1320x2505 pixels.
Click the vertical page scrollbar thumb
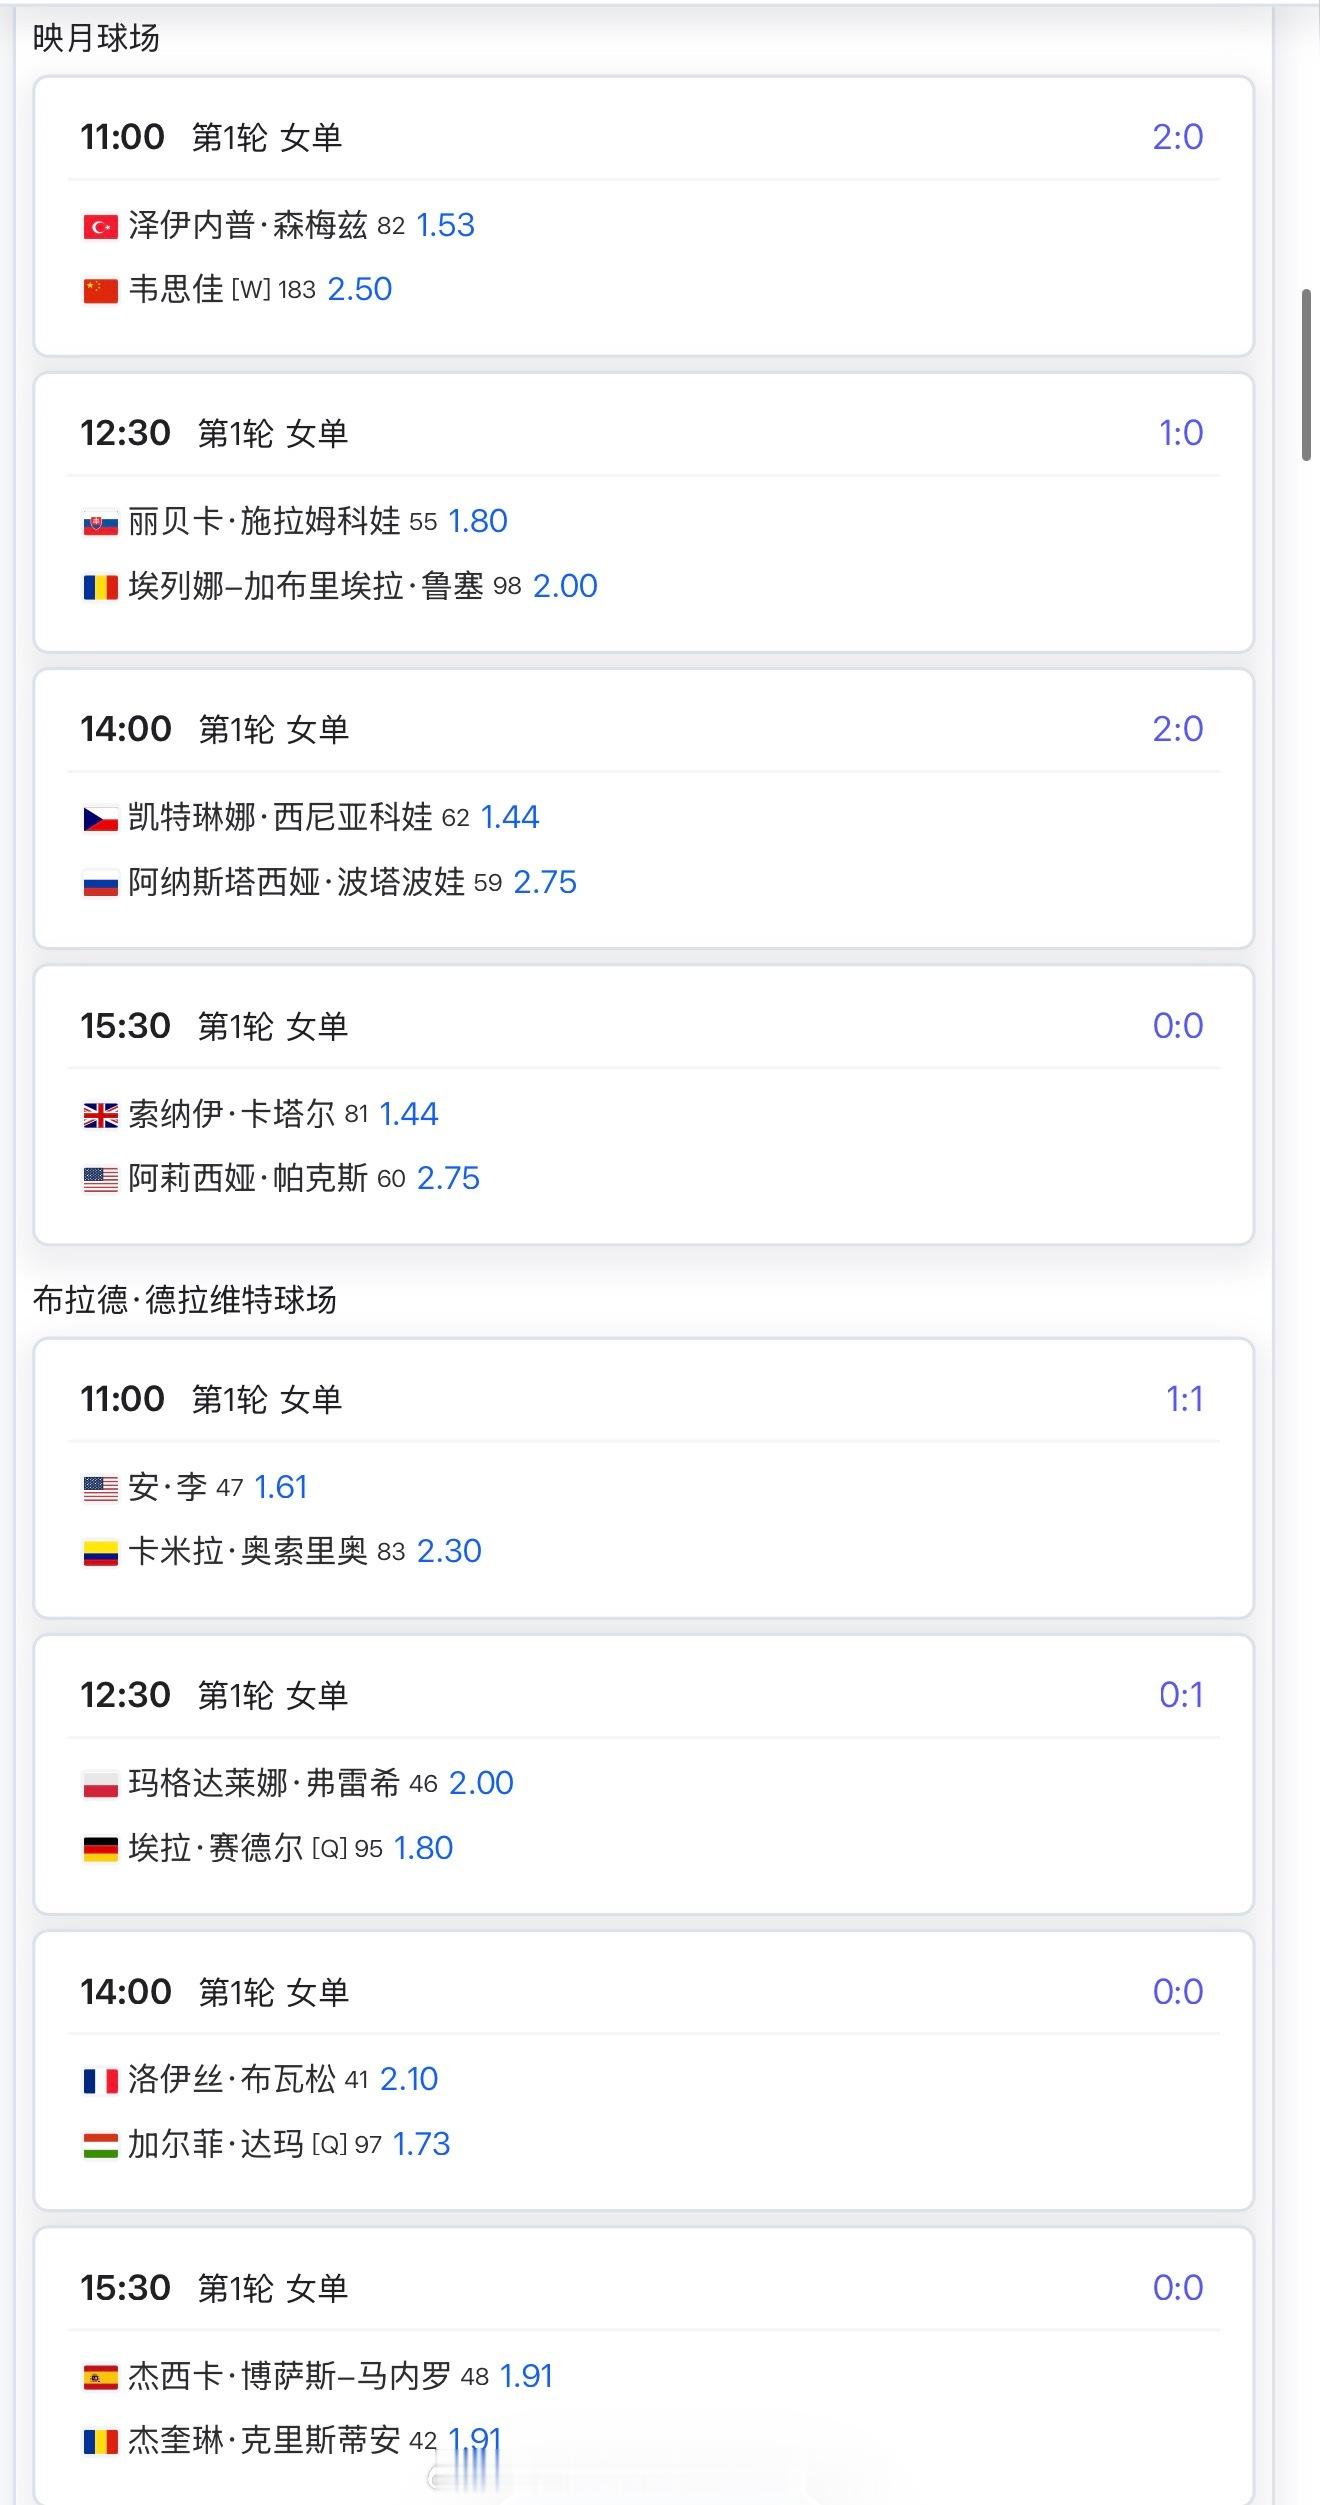pos(1306,375)
